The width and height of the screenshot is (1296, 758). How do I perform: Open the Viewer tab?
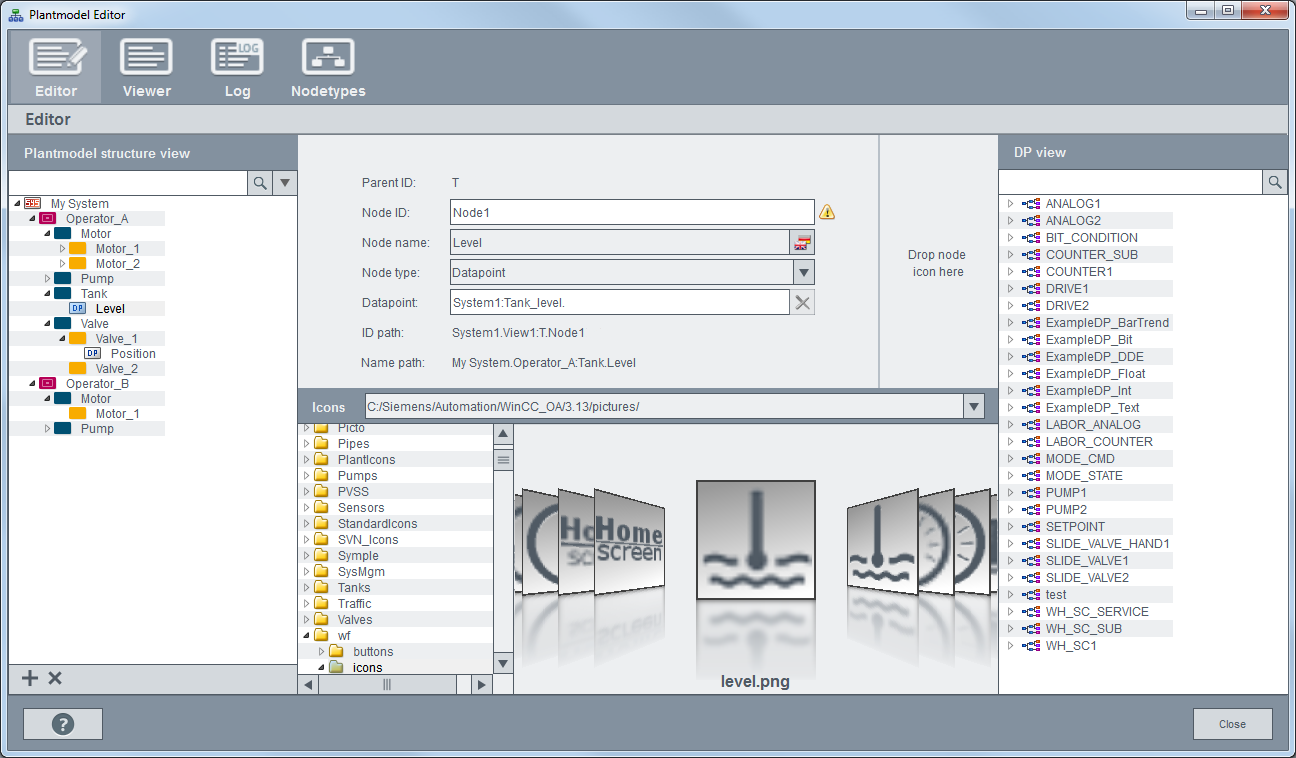pos(146,67)
